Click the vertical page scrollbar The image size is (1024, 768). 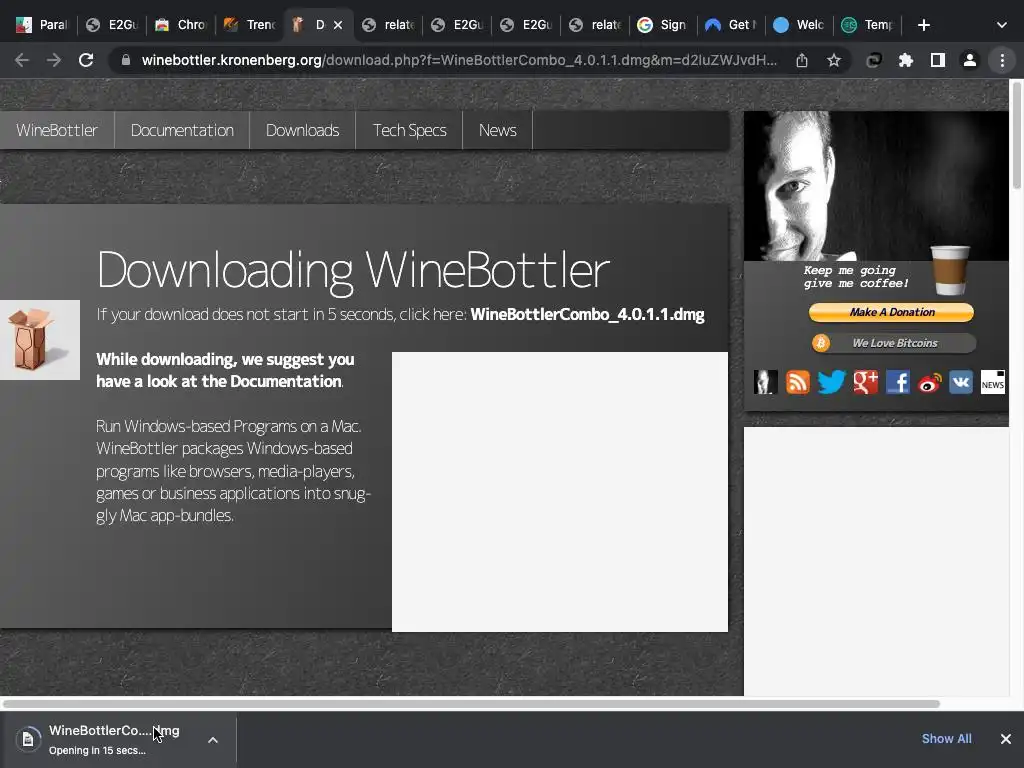pos(1017,135)
